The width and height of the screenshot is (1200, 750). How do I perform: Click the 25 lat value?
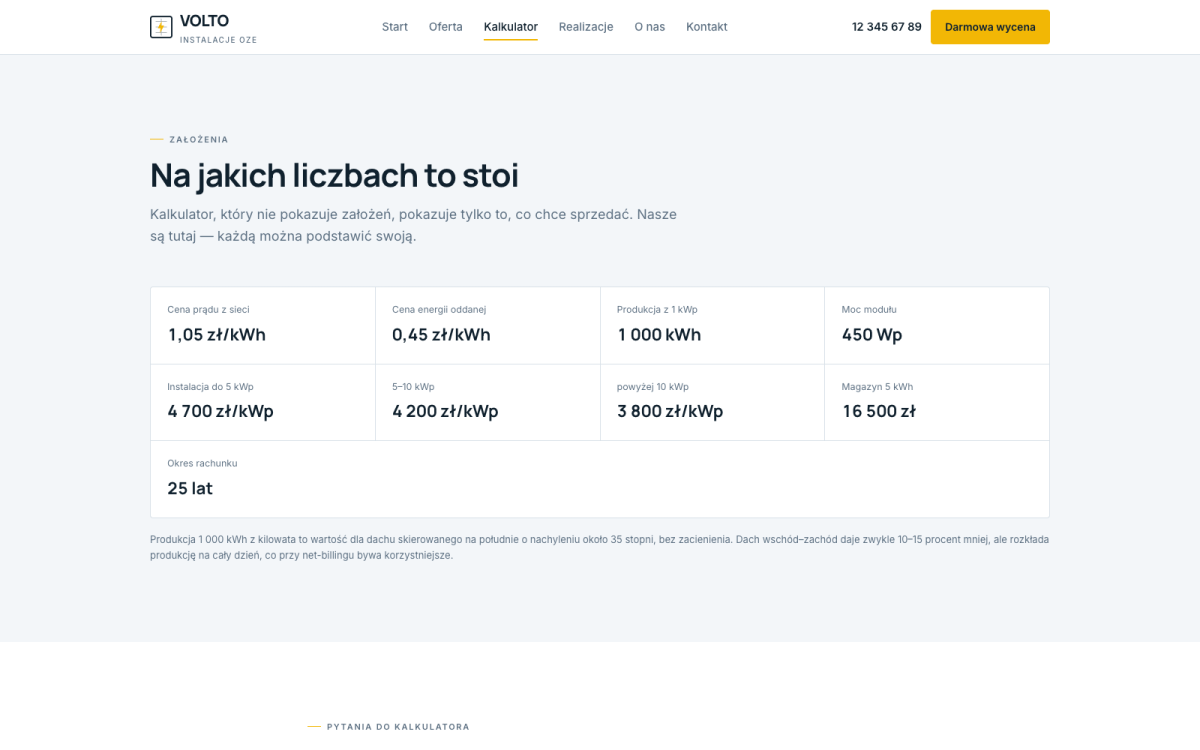click(190, 489)
